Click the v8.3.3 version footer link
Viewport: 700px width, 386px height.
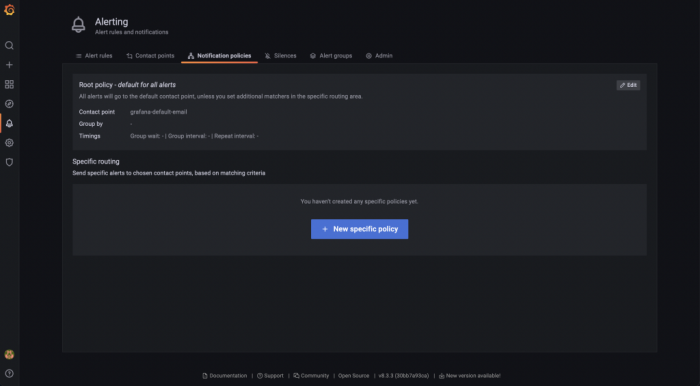tap(404, 376)
